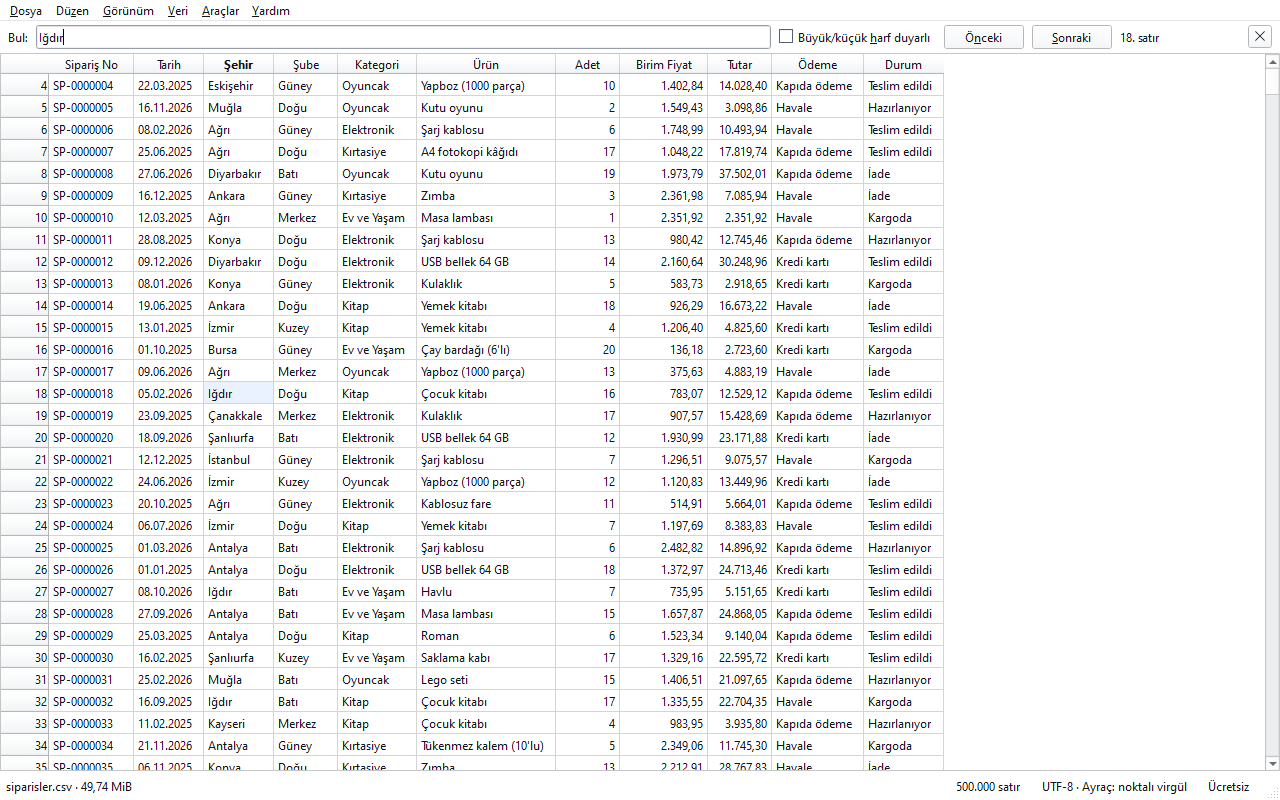The height and width of the screenshot is (800, 1280).
Task: Click the Tükenmez kalem (10'lu) cell
Action: (486, 746)
